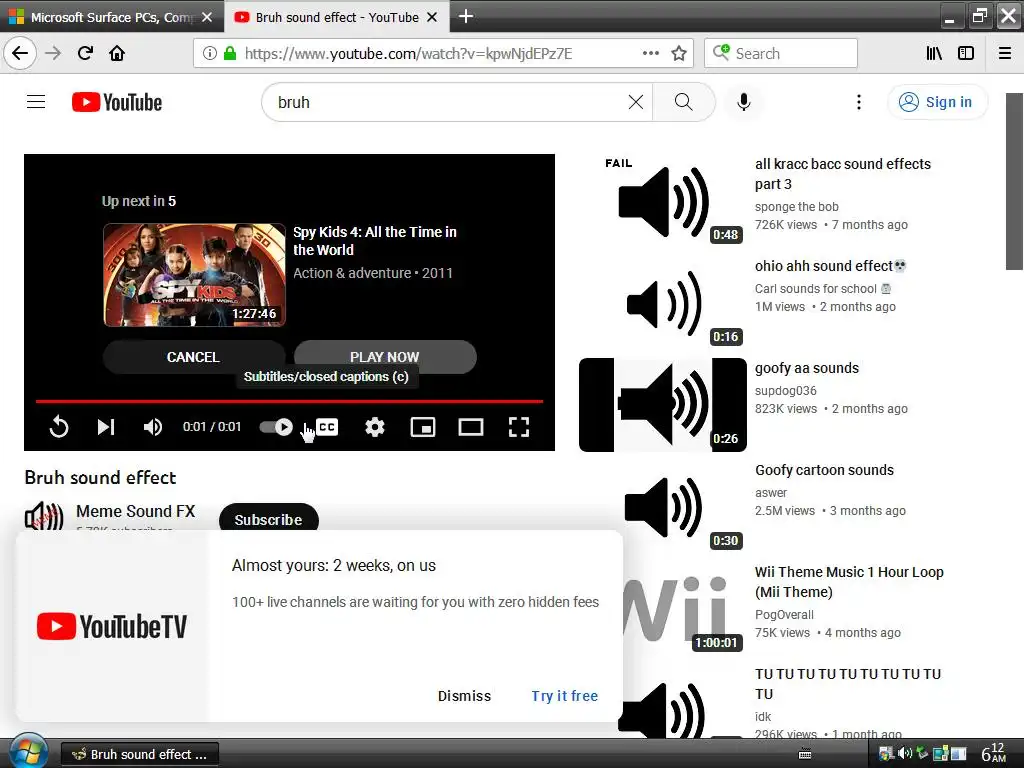Subscribe to Meme Sound FX

[268, 520]
